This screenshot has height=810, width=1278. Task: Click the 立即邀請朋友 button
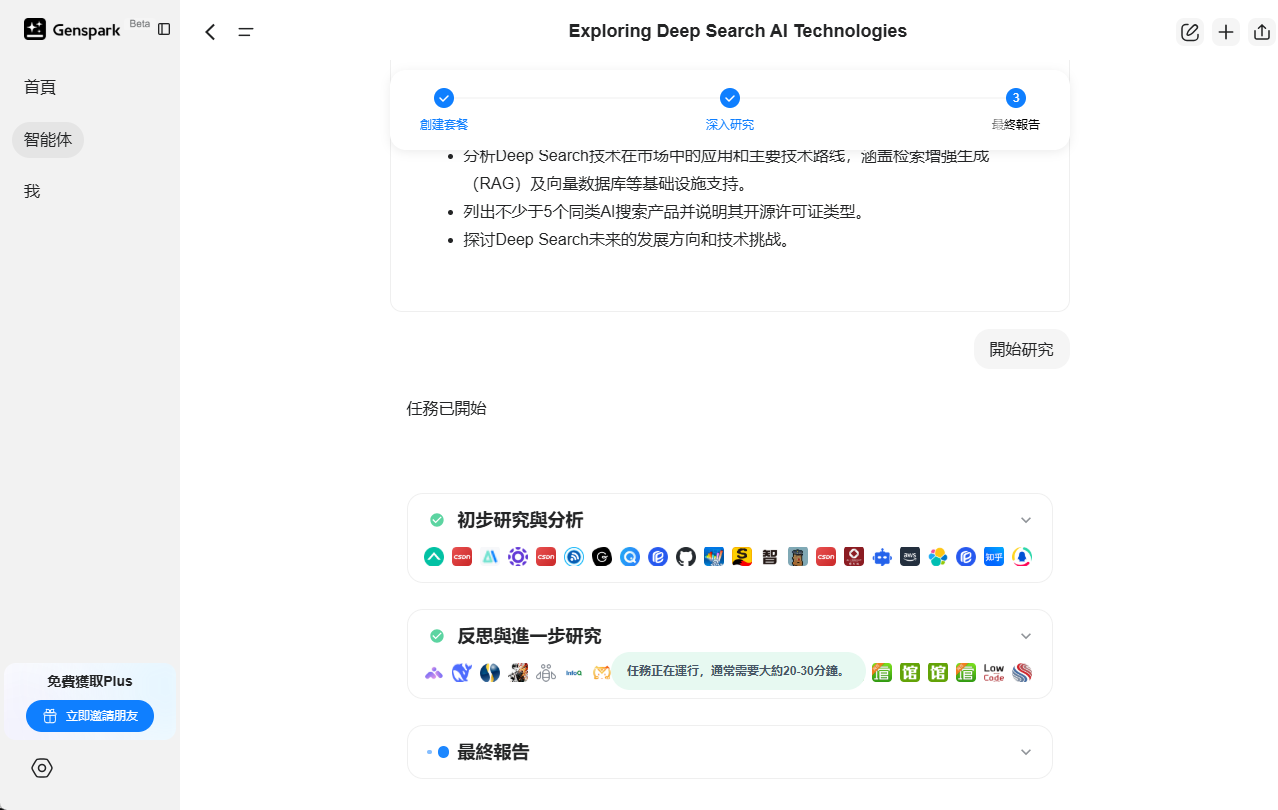90,716
